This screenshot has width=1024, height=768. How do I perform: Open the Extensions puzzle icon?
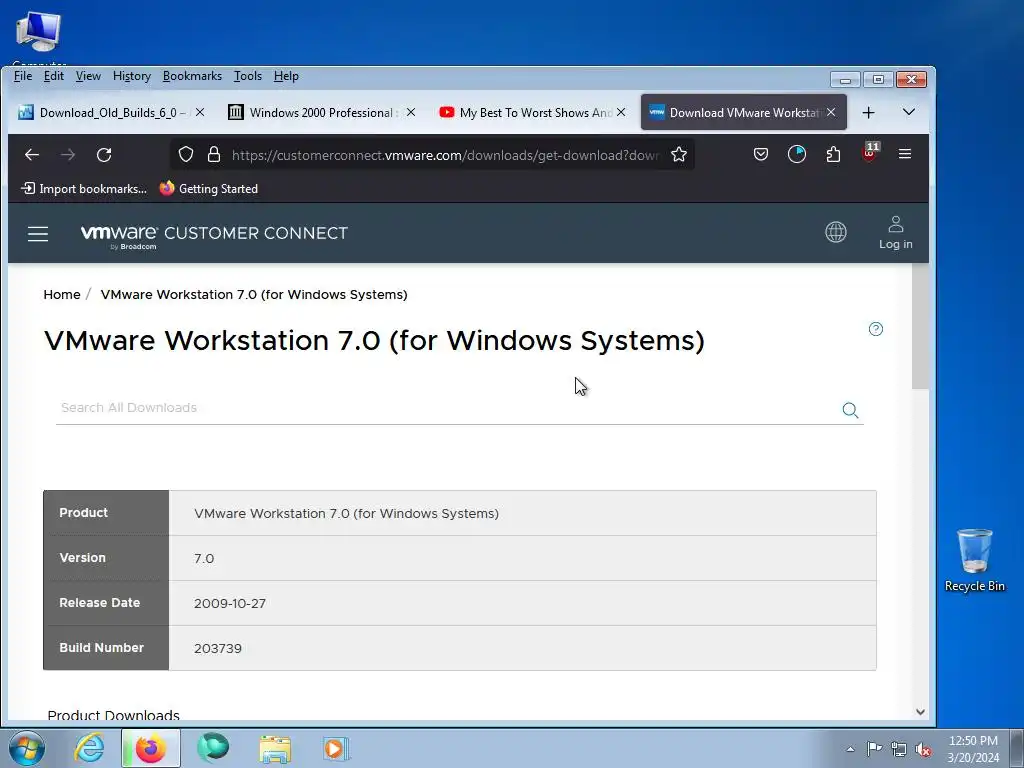tap(833, 154)
